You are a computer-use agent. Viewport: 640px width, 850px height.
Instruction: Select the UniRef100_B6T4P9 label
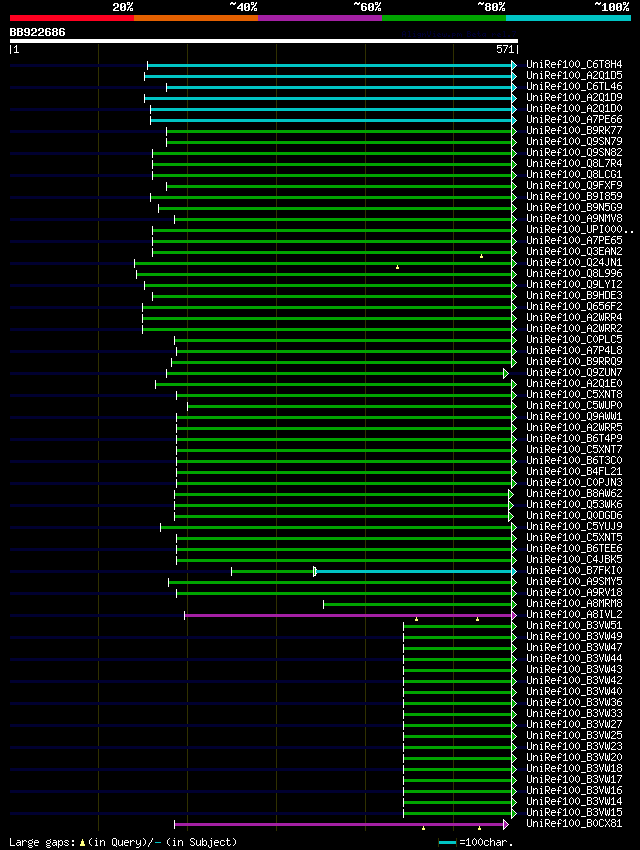tap(574, 439)
